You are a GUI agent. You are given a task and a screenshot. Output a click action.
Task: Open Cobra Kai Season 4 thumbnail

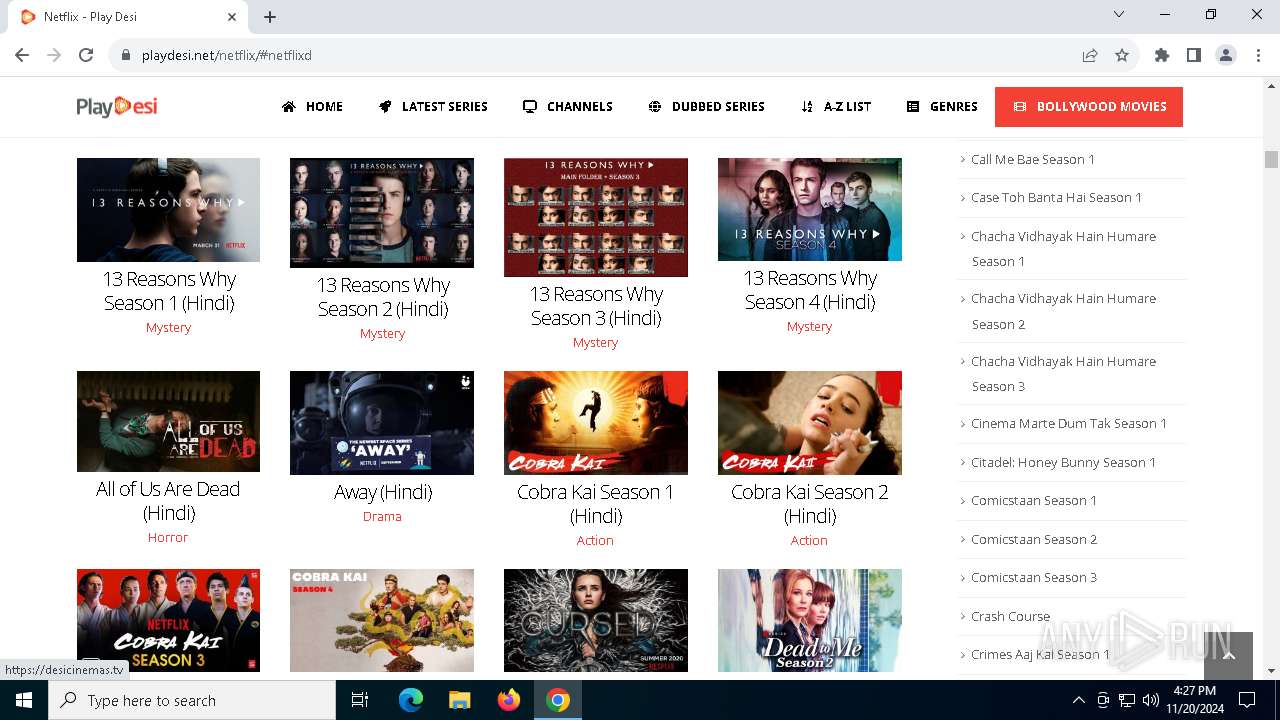(382, 620)
